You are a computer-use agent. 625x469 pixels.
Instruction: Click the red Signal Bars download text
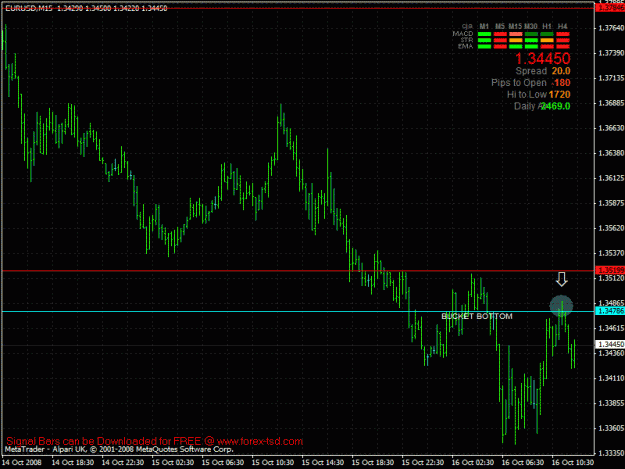[155, 442]
